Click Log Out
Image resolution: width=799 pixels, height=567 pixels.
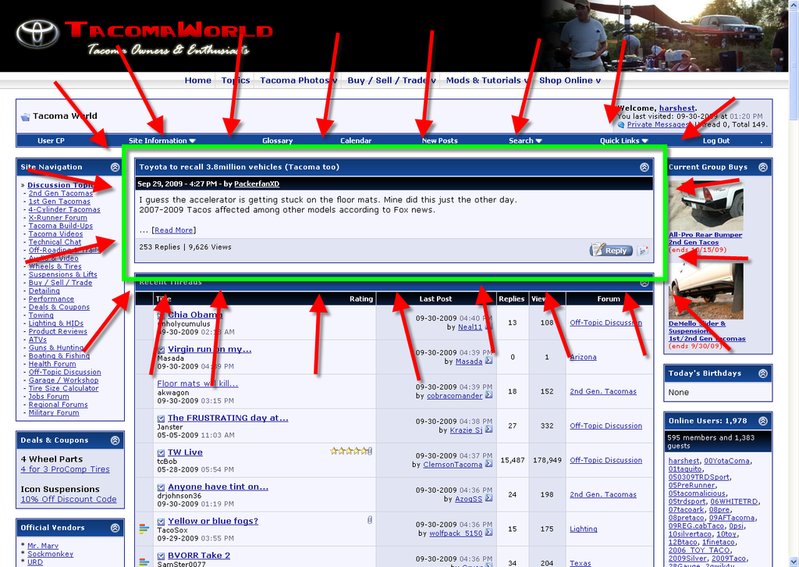pyautogui.click(x=716, y=141)
